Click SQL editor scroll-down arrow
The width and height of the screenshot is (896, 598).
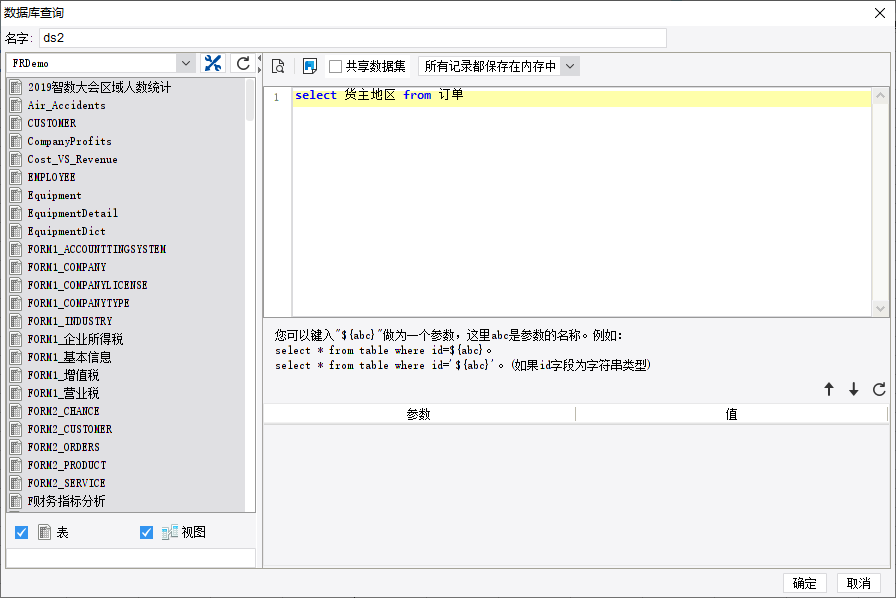[x=880, y=309]
